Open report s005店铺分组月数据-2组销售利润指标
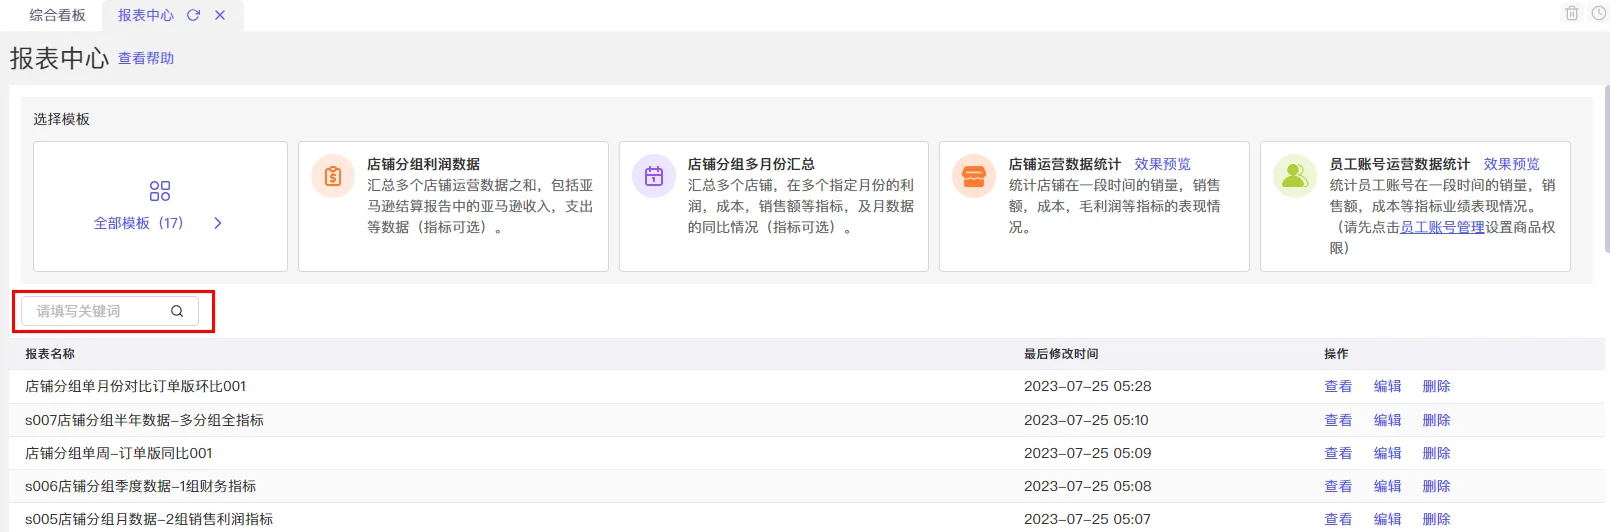 [x=149, y=519]
